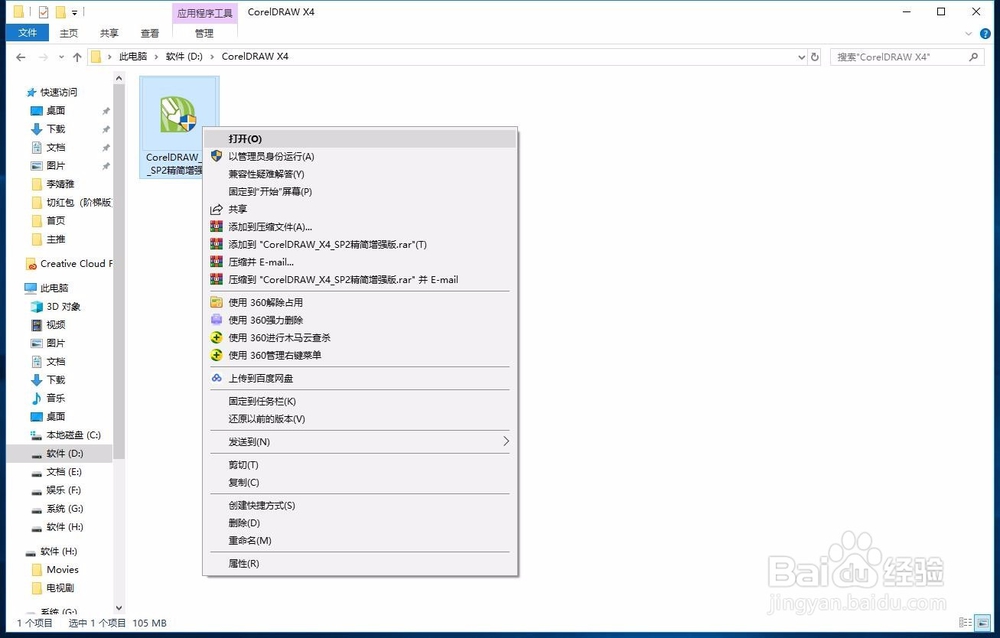This screenshot has width=1000, height=638.
Task: Choose 以管理员身份运行(A) in context menu
Action: (x=360, y=156)
